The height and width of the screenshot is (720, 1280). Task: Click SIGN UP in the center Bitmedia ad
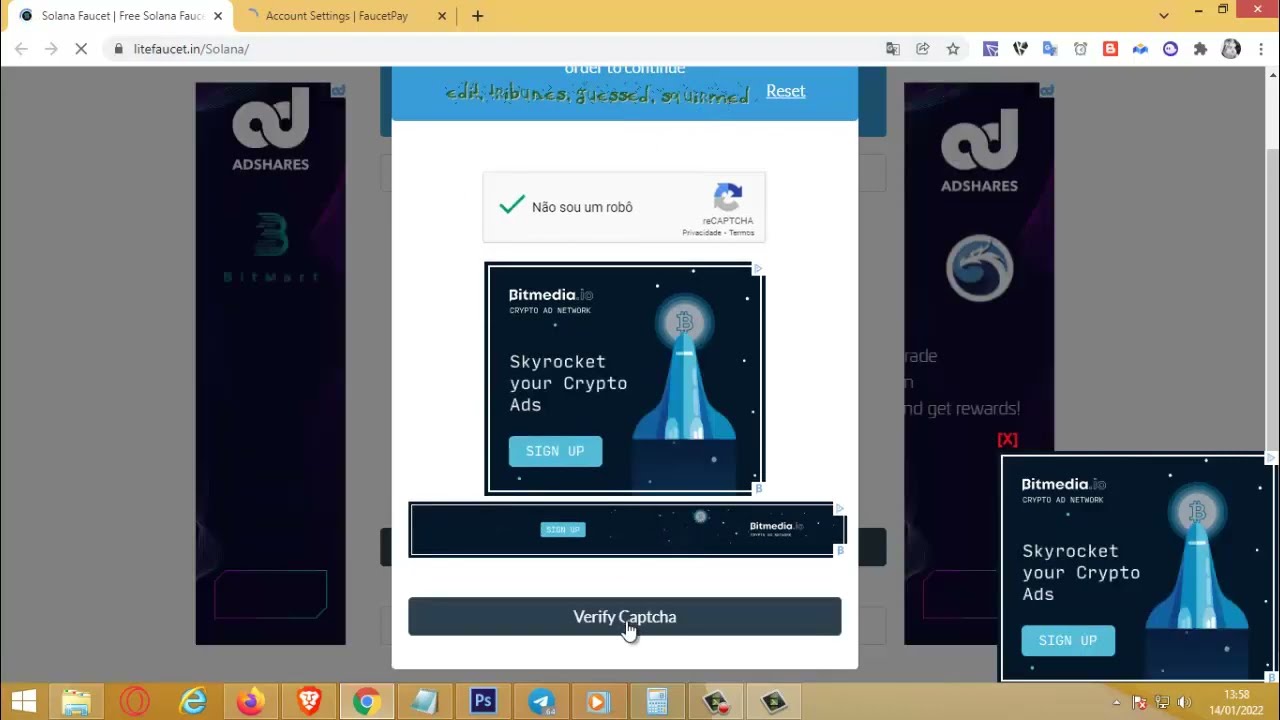[555, 451]
